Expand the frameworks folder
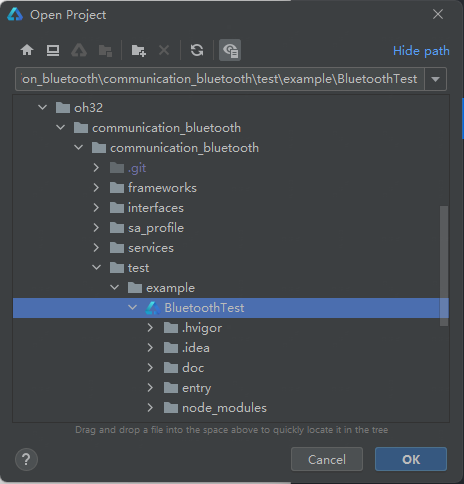This screenshot has height=484, width=464. click(96, 188)
